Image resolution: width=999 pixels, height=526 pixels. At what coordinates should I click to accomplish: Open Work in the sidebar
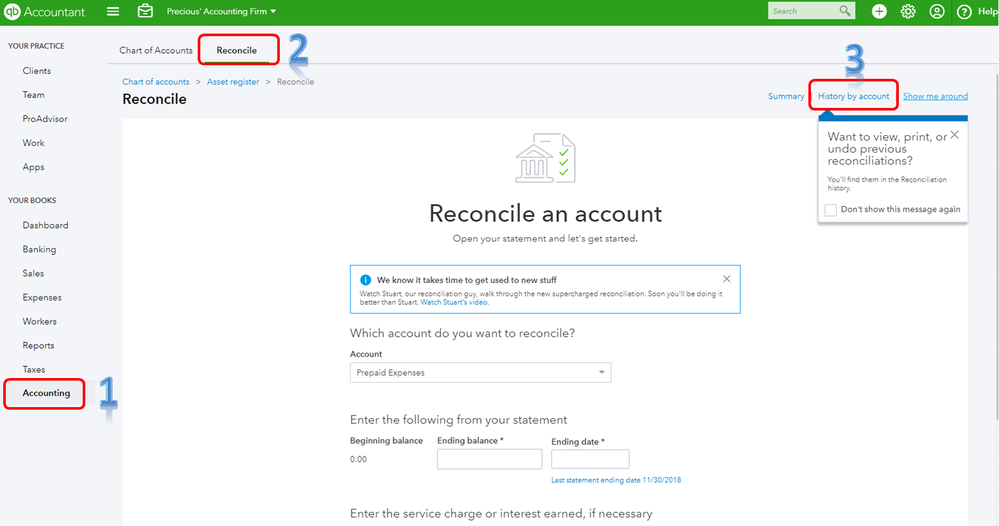point(33,143)
